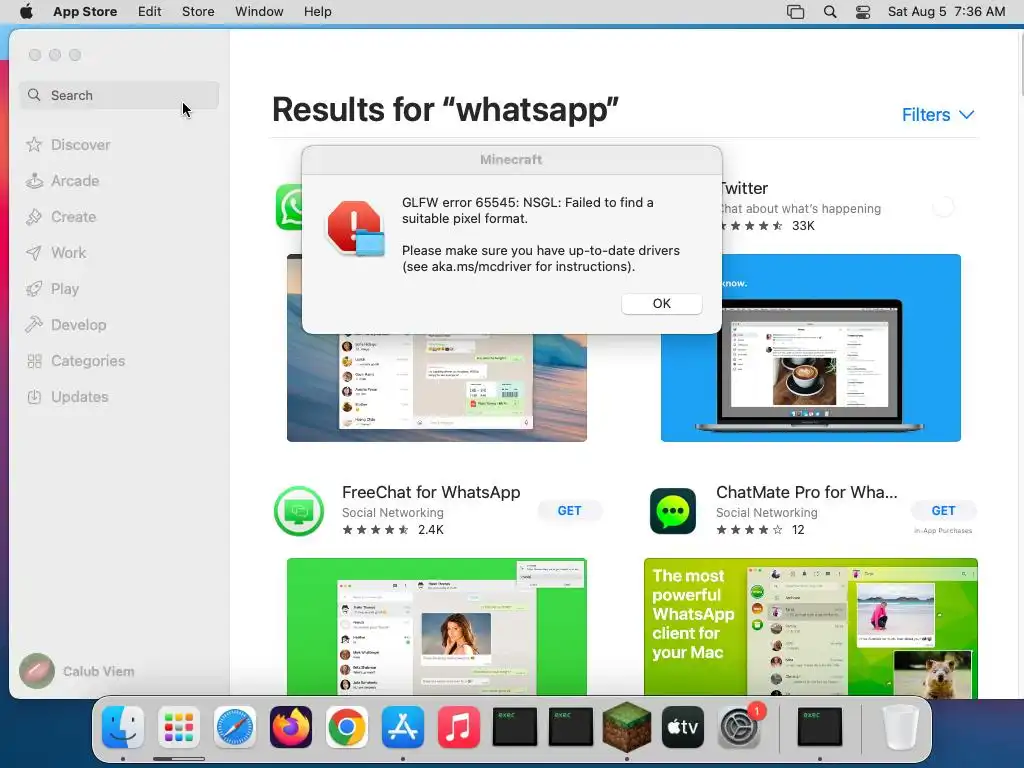Launch Google Chrome from the Dock
1024x768 pixels.
[347, 727]
